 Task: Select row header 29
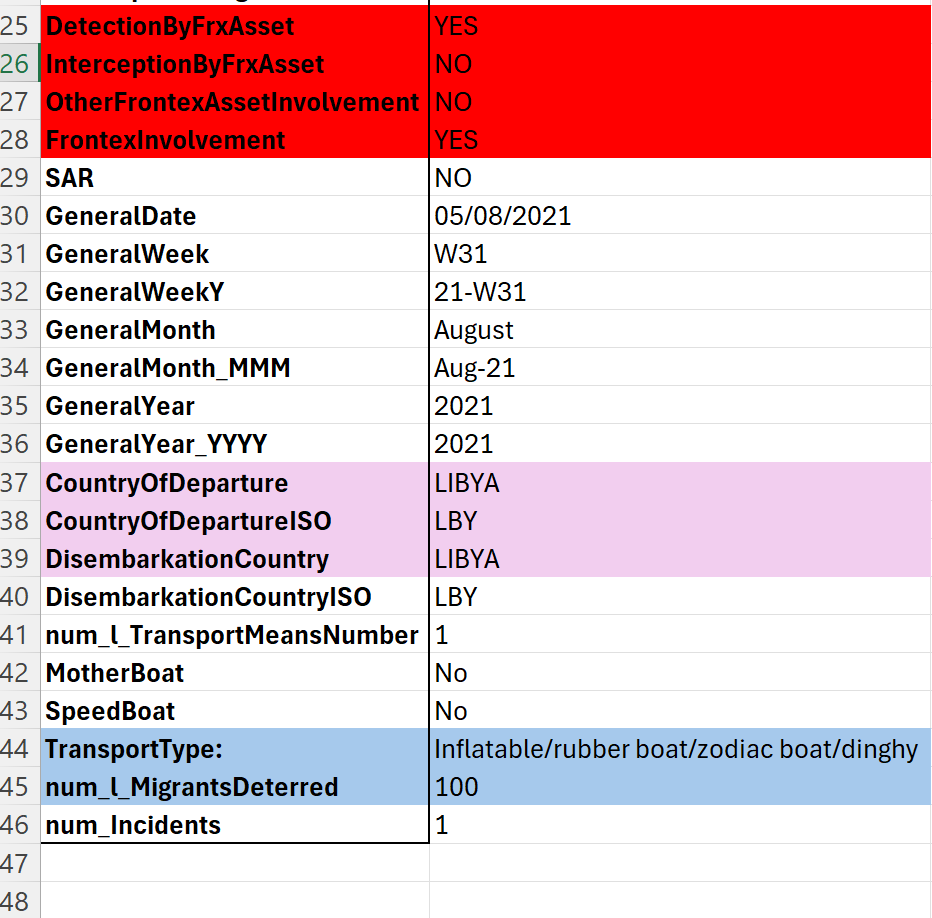pos(19,178)
